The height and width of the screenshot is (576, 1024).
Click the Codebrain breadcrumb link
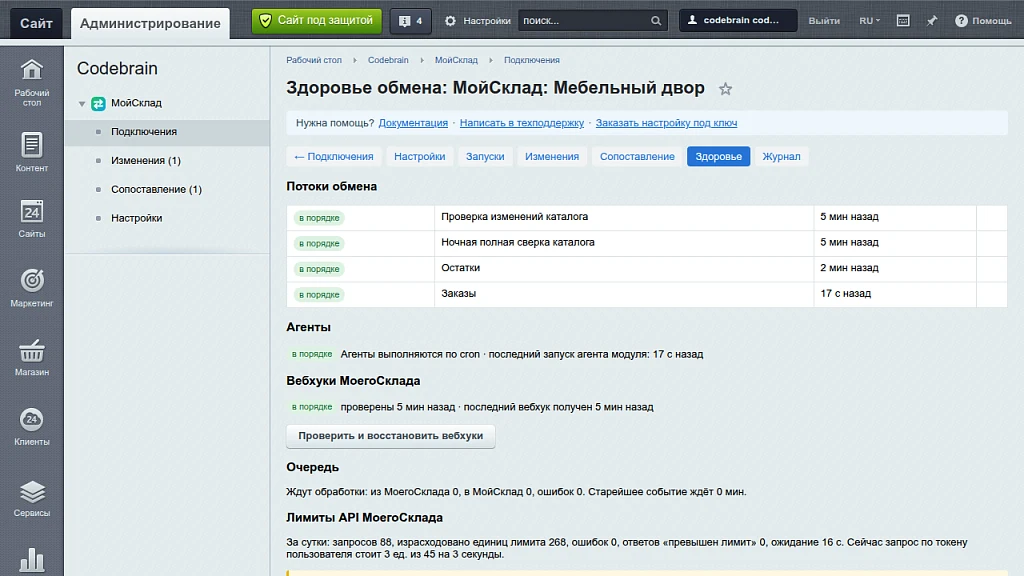pyautogui.click(x=388, y=60)
